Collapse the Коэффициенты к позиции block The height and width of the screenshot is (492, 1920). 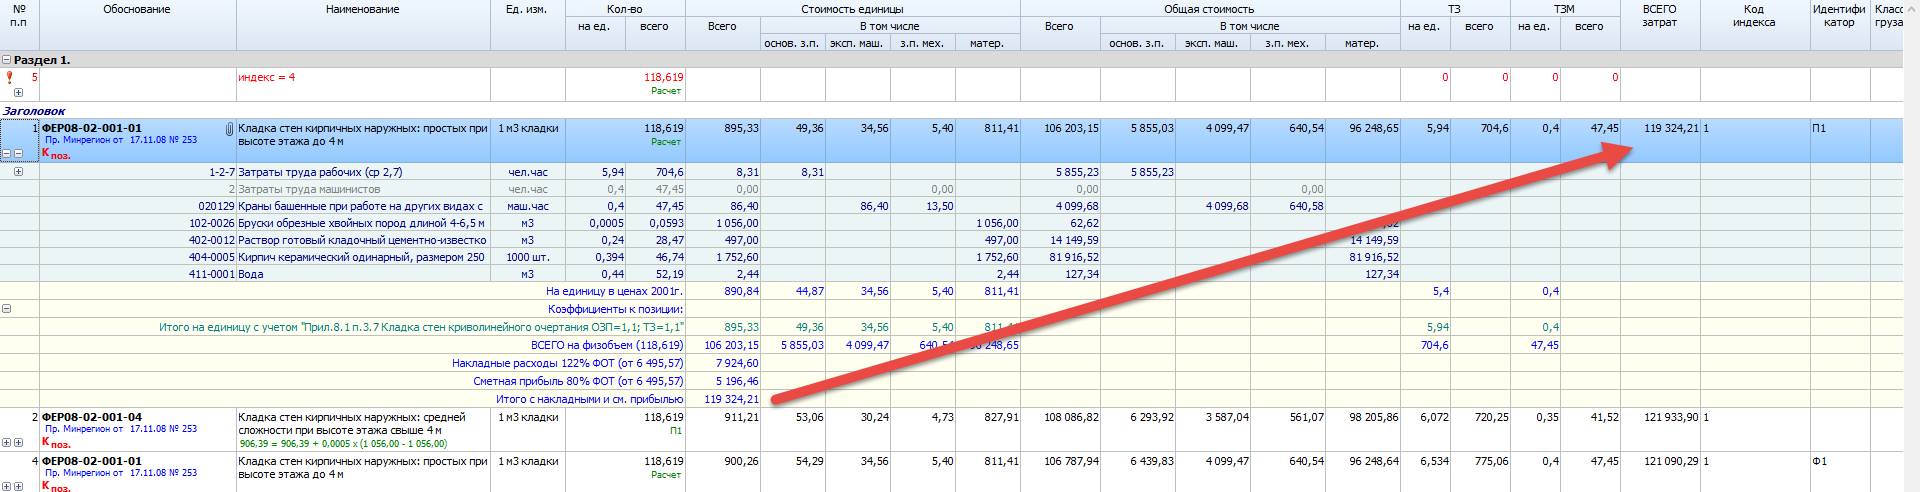point(7,309)
